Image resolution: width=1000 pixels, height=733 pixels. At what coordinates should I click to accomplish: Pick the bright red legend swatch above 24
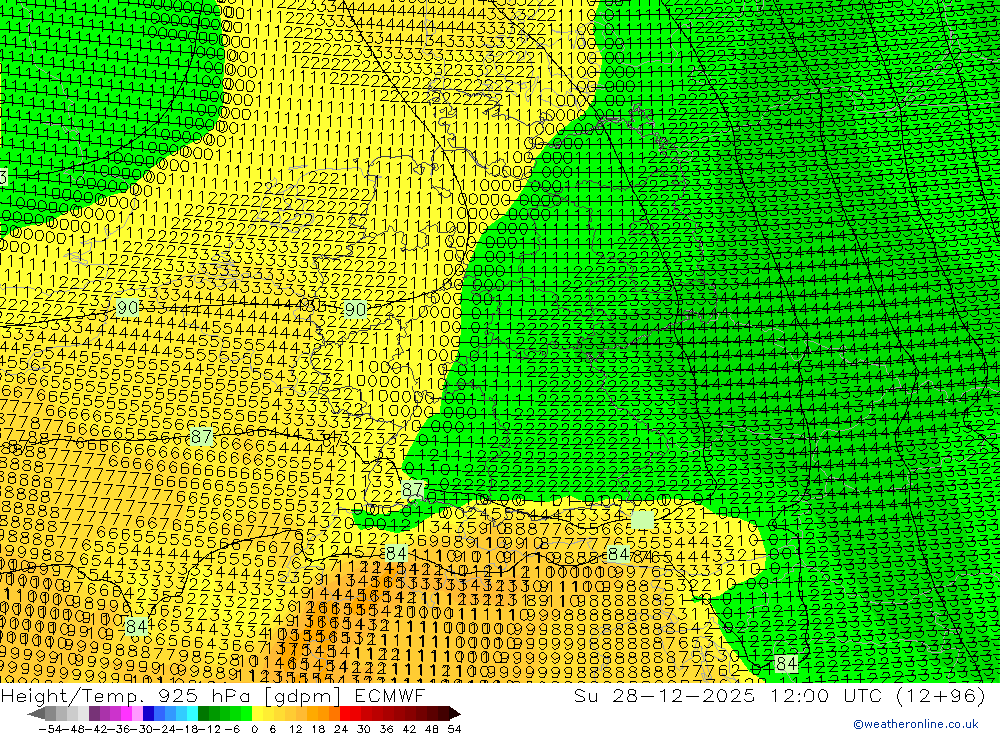(x=345, y=713)
